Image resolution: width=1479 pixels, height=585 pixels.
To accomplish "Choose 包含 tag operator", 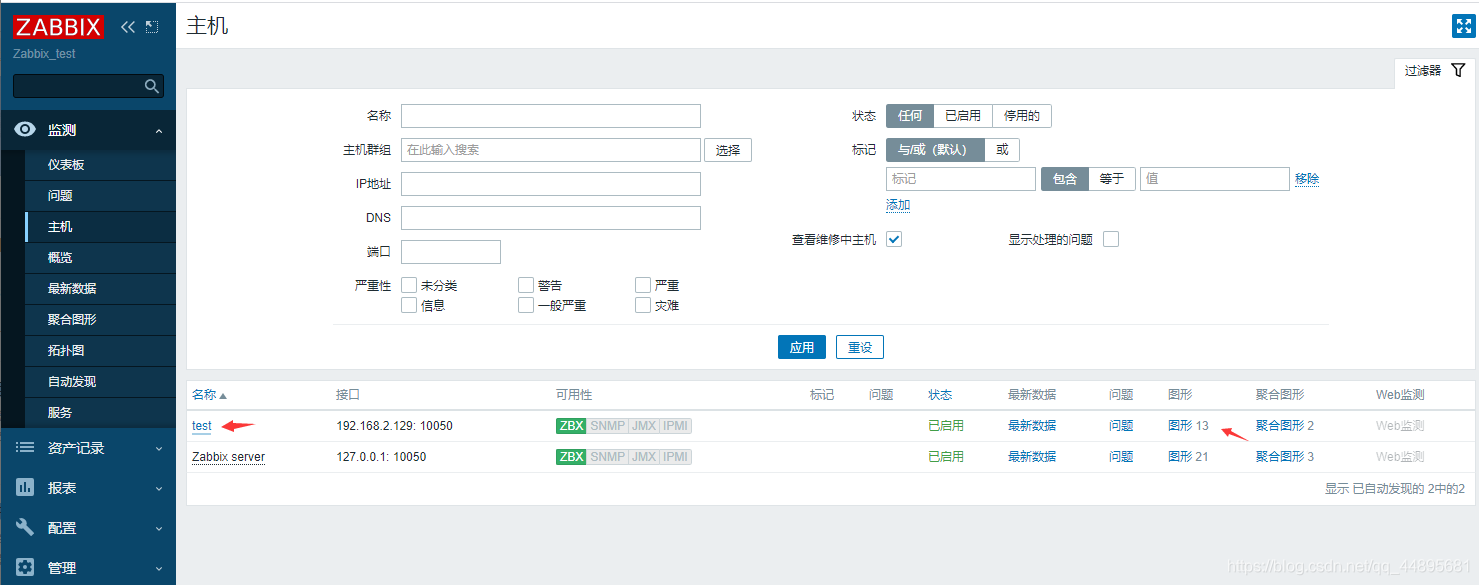I will tap(1065, 179).
